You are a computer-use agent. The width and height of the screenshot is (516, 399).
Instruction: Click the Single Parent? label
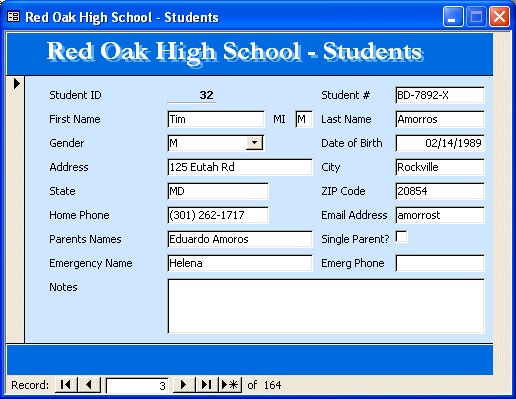point(355,239)
